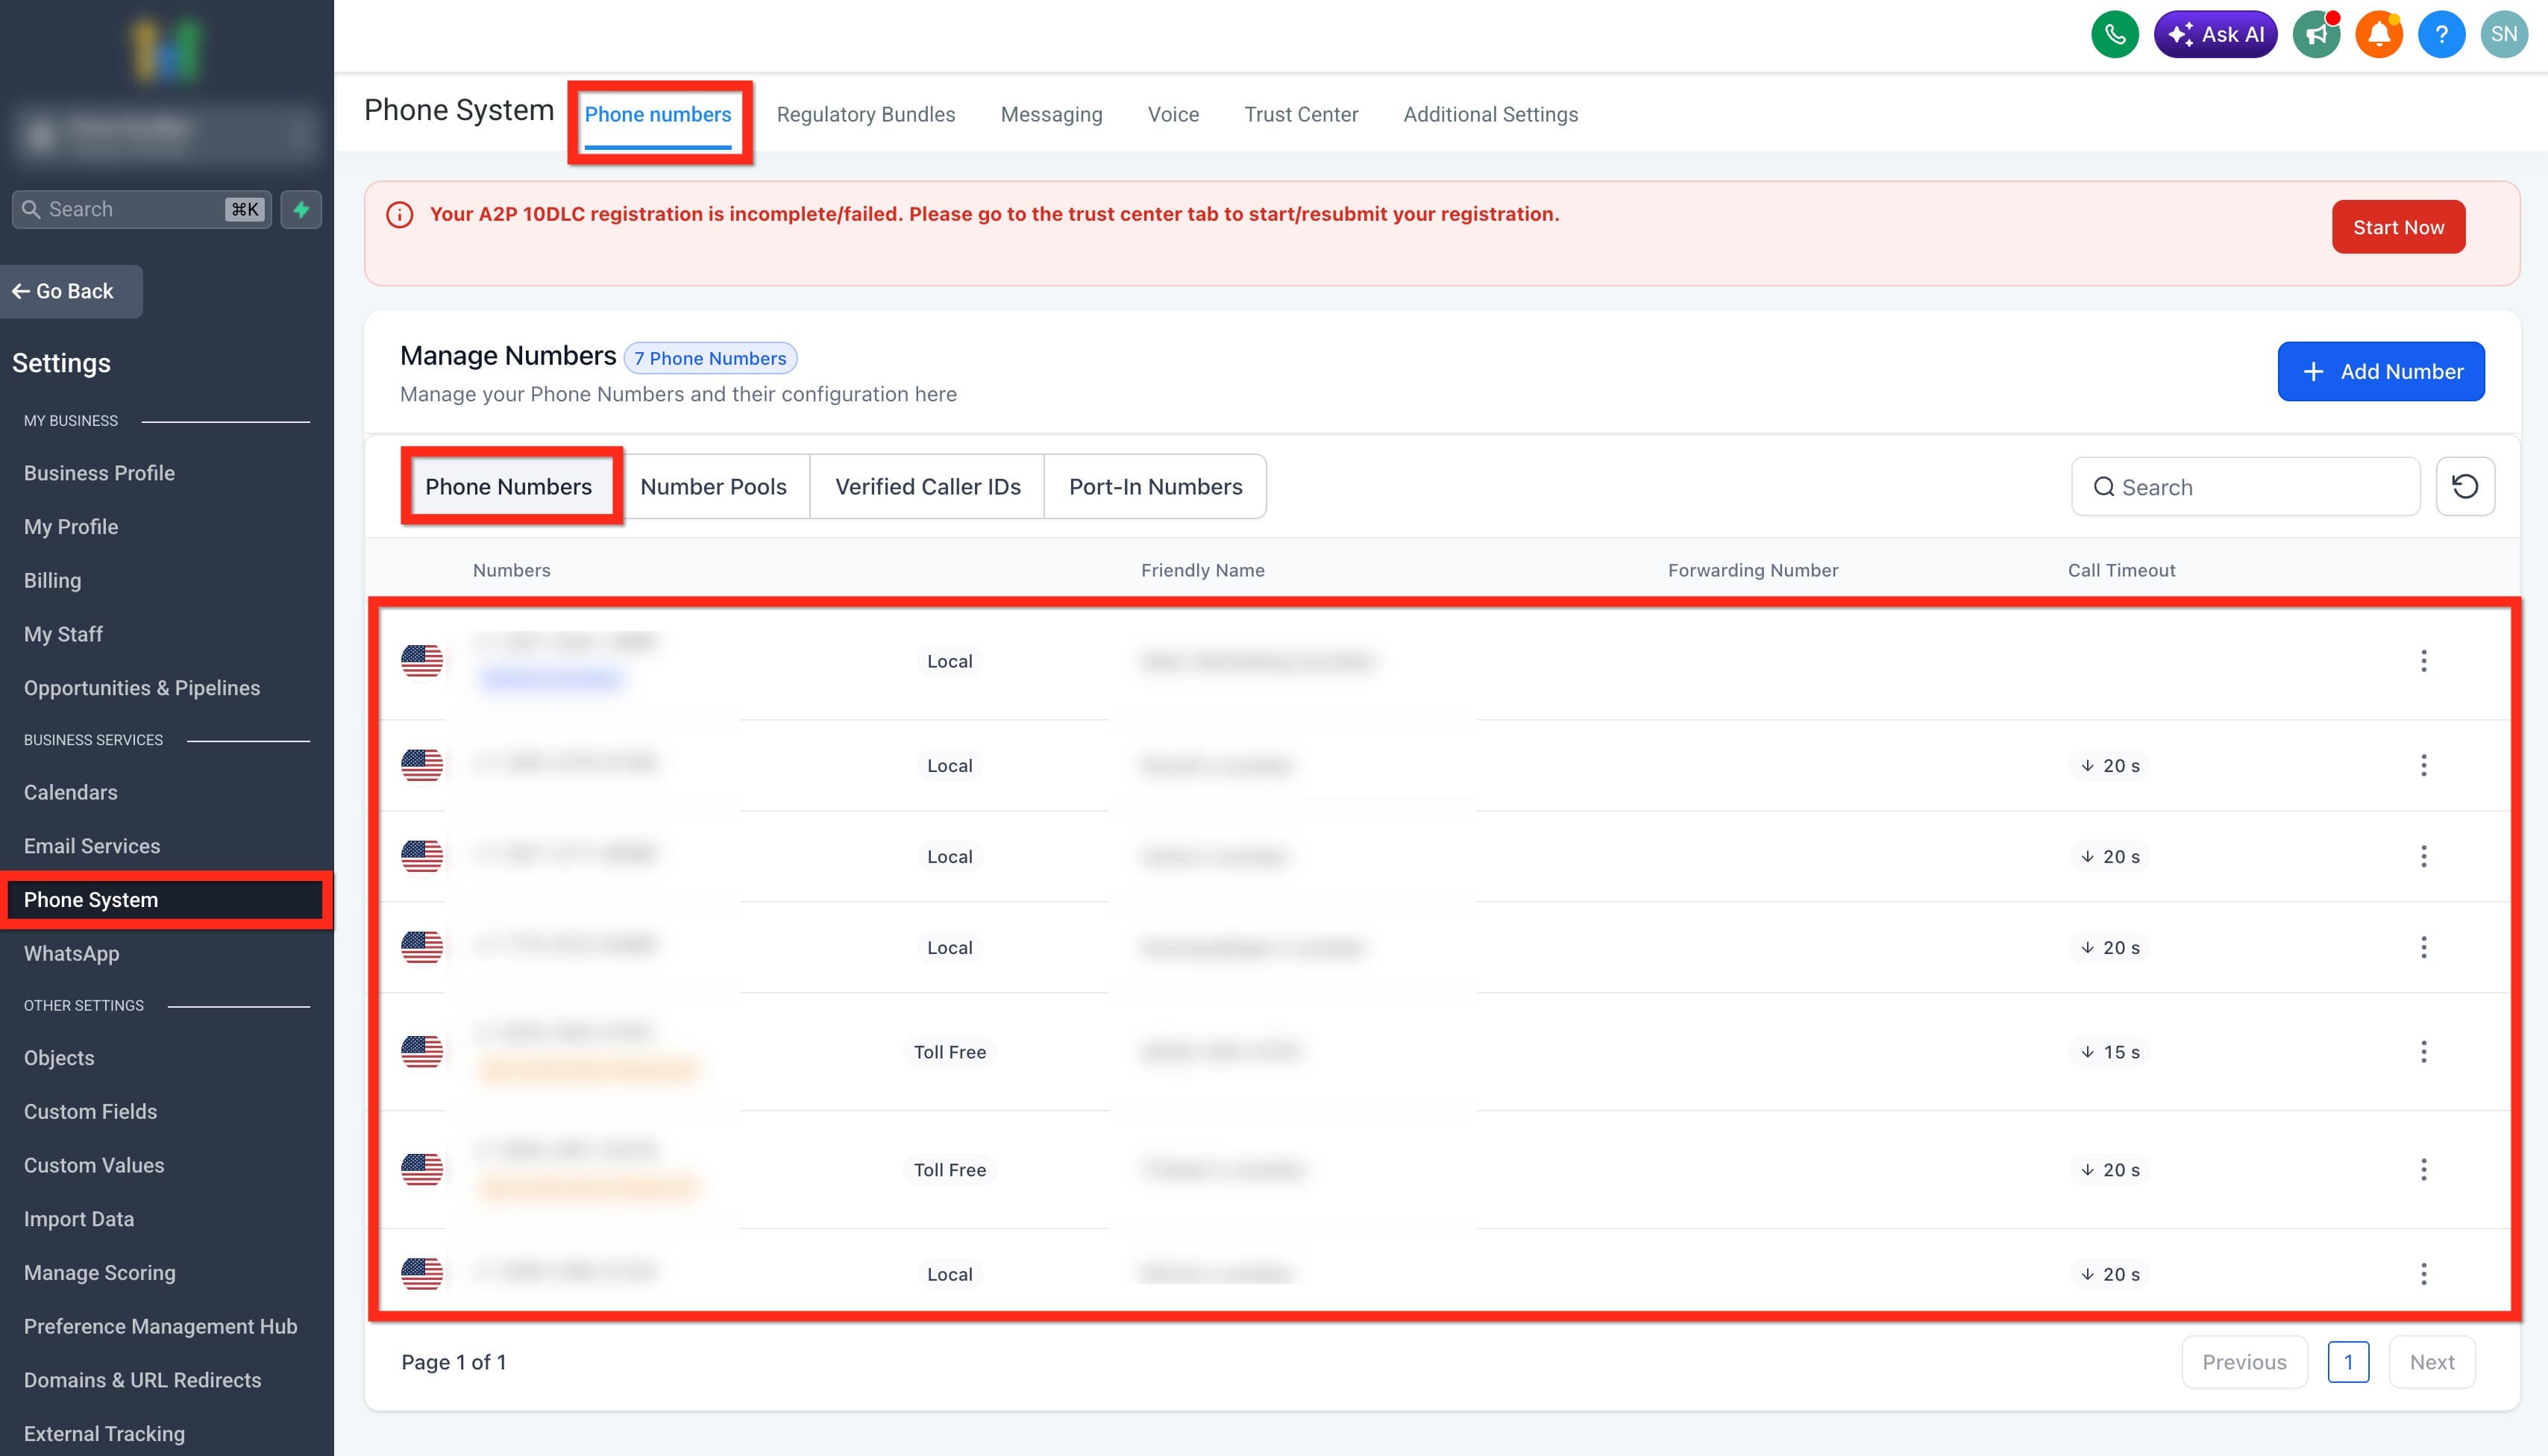Click the '15 s' call timeout value

coord(2110,1052)
